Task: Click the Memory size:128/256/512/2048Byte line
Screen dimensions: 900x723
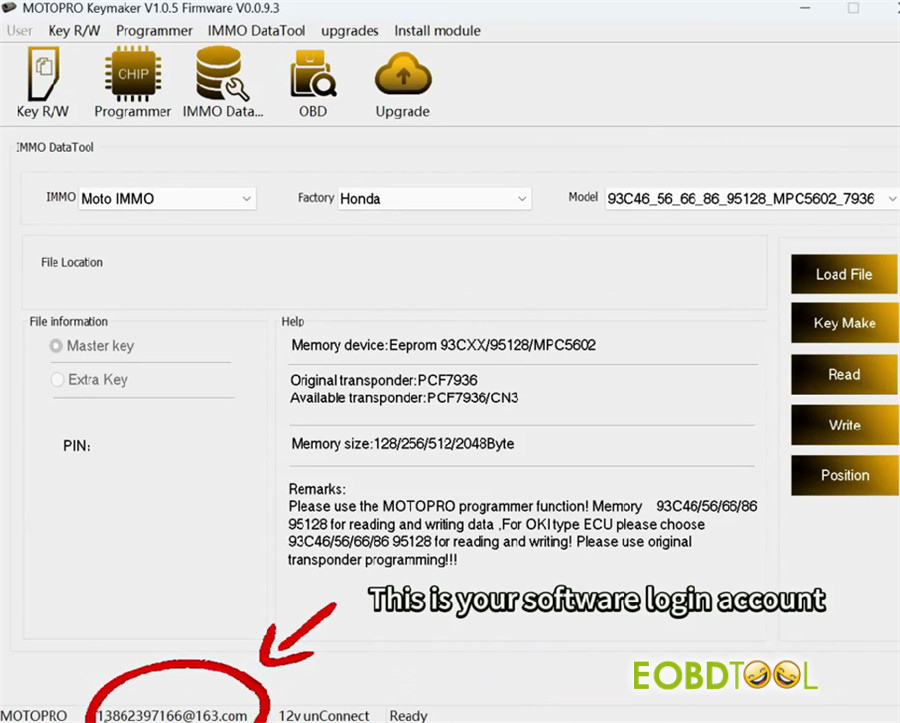Action: click(x=403, y=444)
